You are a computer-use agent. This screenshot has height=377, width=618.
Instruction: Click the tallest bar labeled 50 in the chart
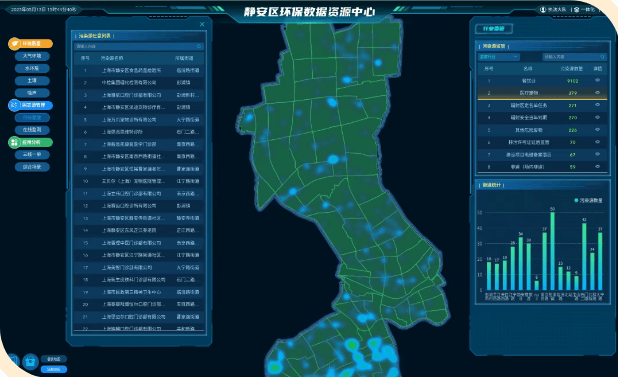[x=552, y=251]
